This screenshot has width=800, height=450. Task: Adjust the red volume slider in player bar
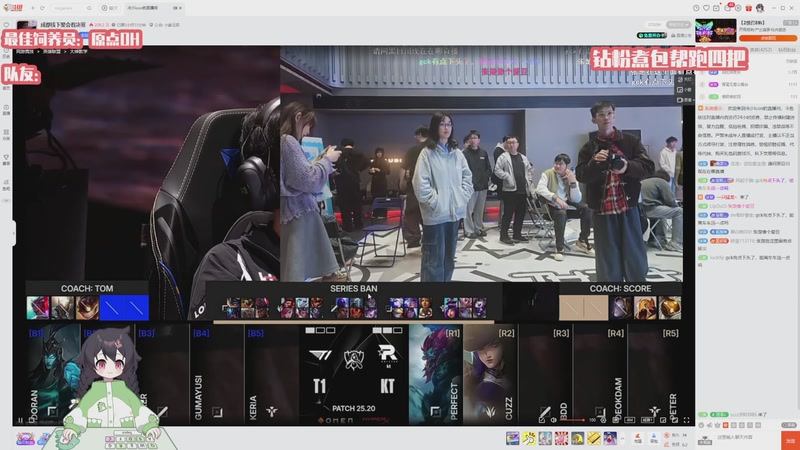click(x=572, y=420)
